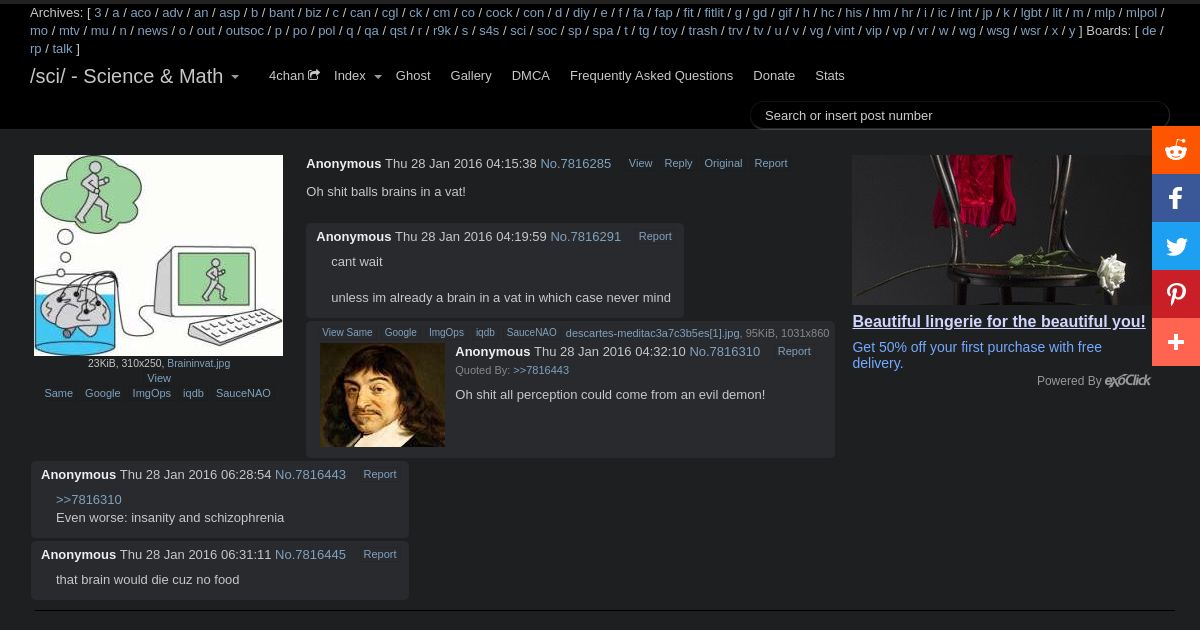Go to the /news/ archive board link
Image resolution: width=1200 pixels, height=630 pixels.
tap(153, 31)
